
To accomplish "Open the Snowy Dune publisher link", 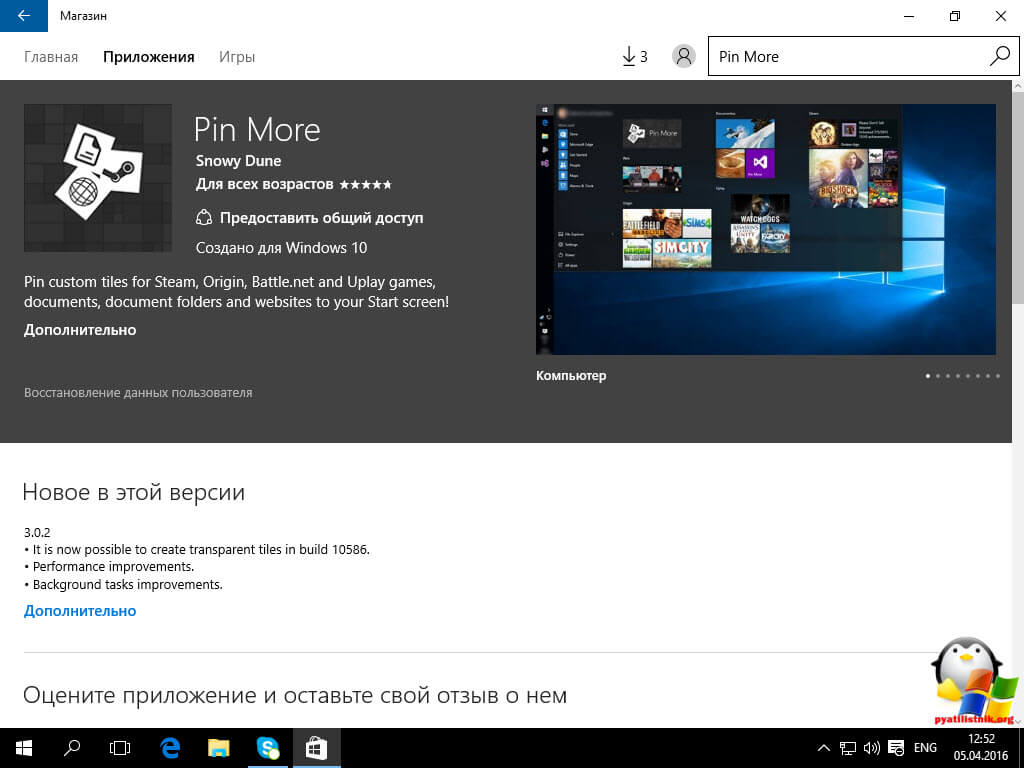I will pos(238,161).
